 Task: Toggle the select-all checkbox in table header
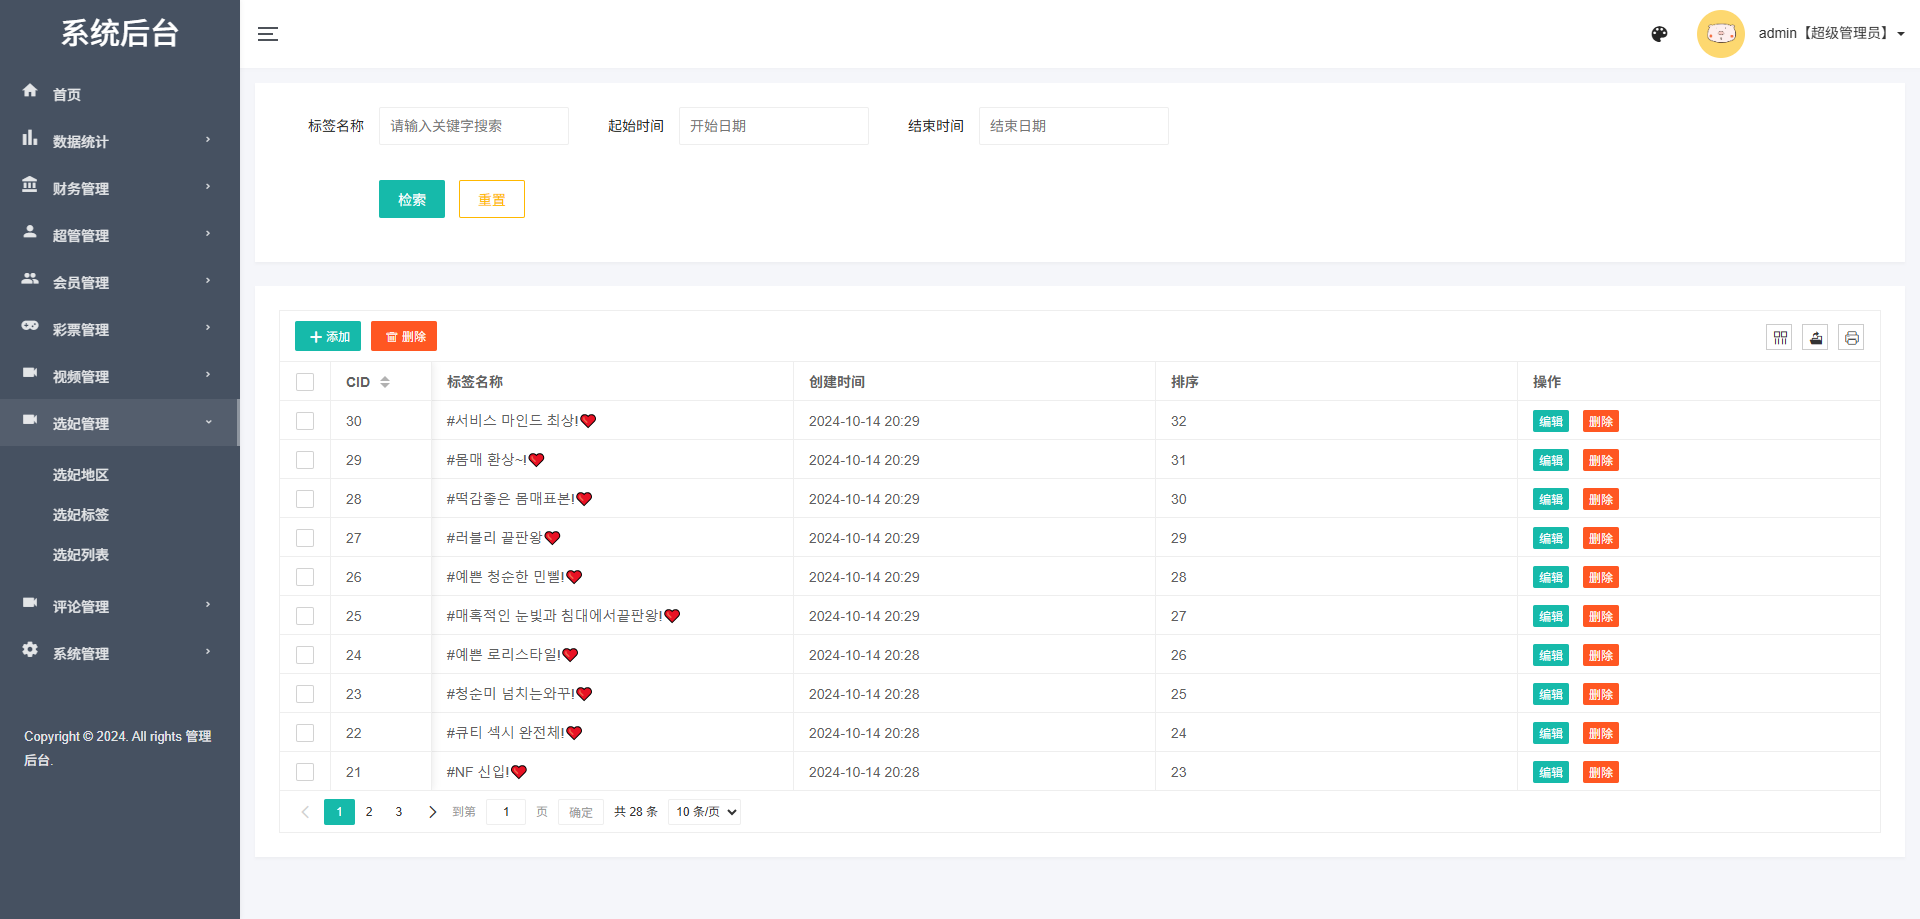click(x=305, y=382)
